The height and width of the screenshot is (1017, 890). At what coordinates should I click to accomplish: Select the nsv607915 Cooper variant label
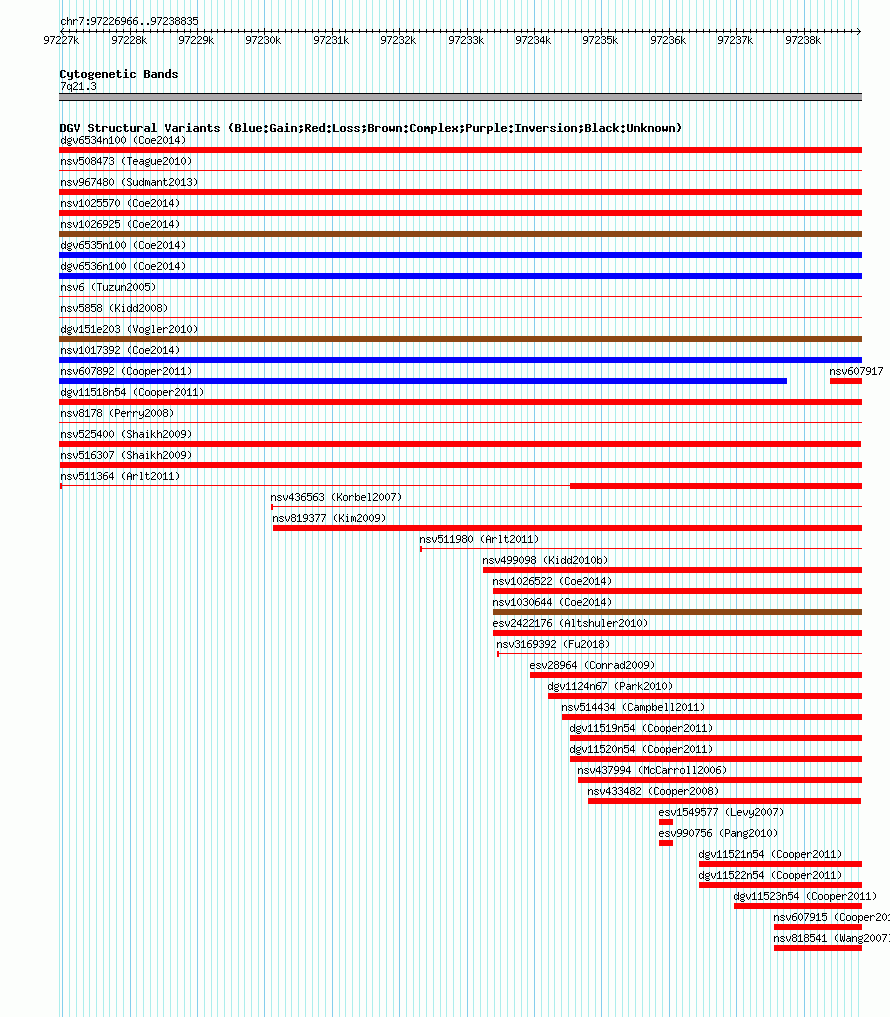click(832, 917)
